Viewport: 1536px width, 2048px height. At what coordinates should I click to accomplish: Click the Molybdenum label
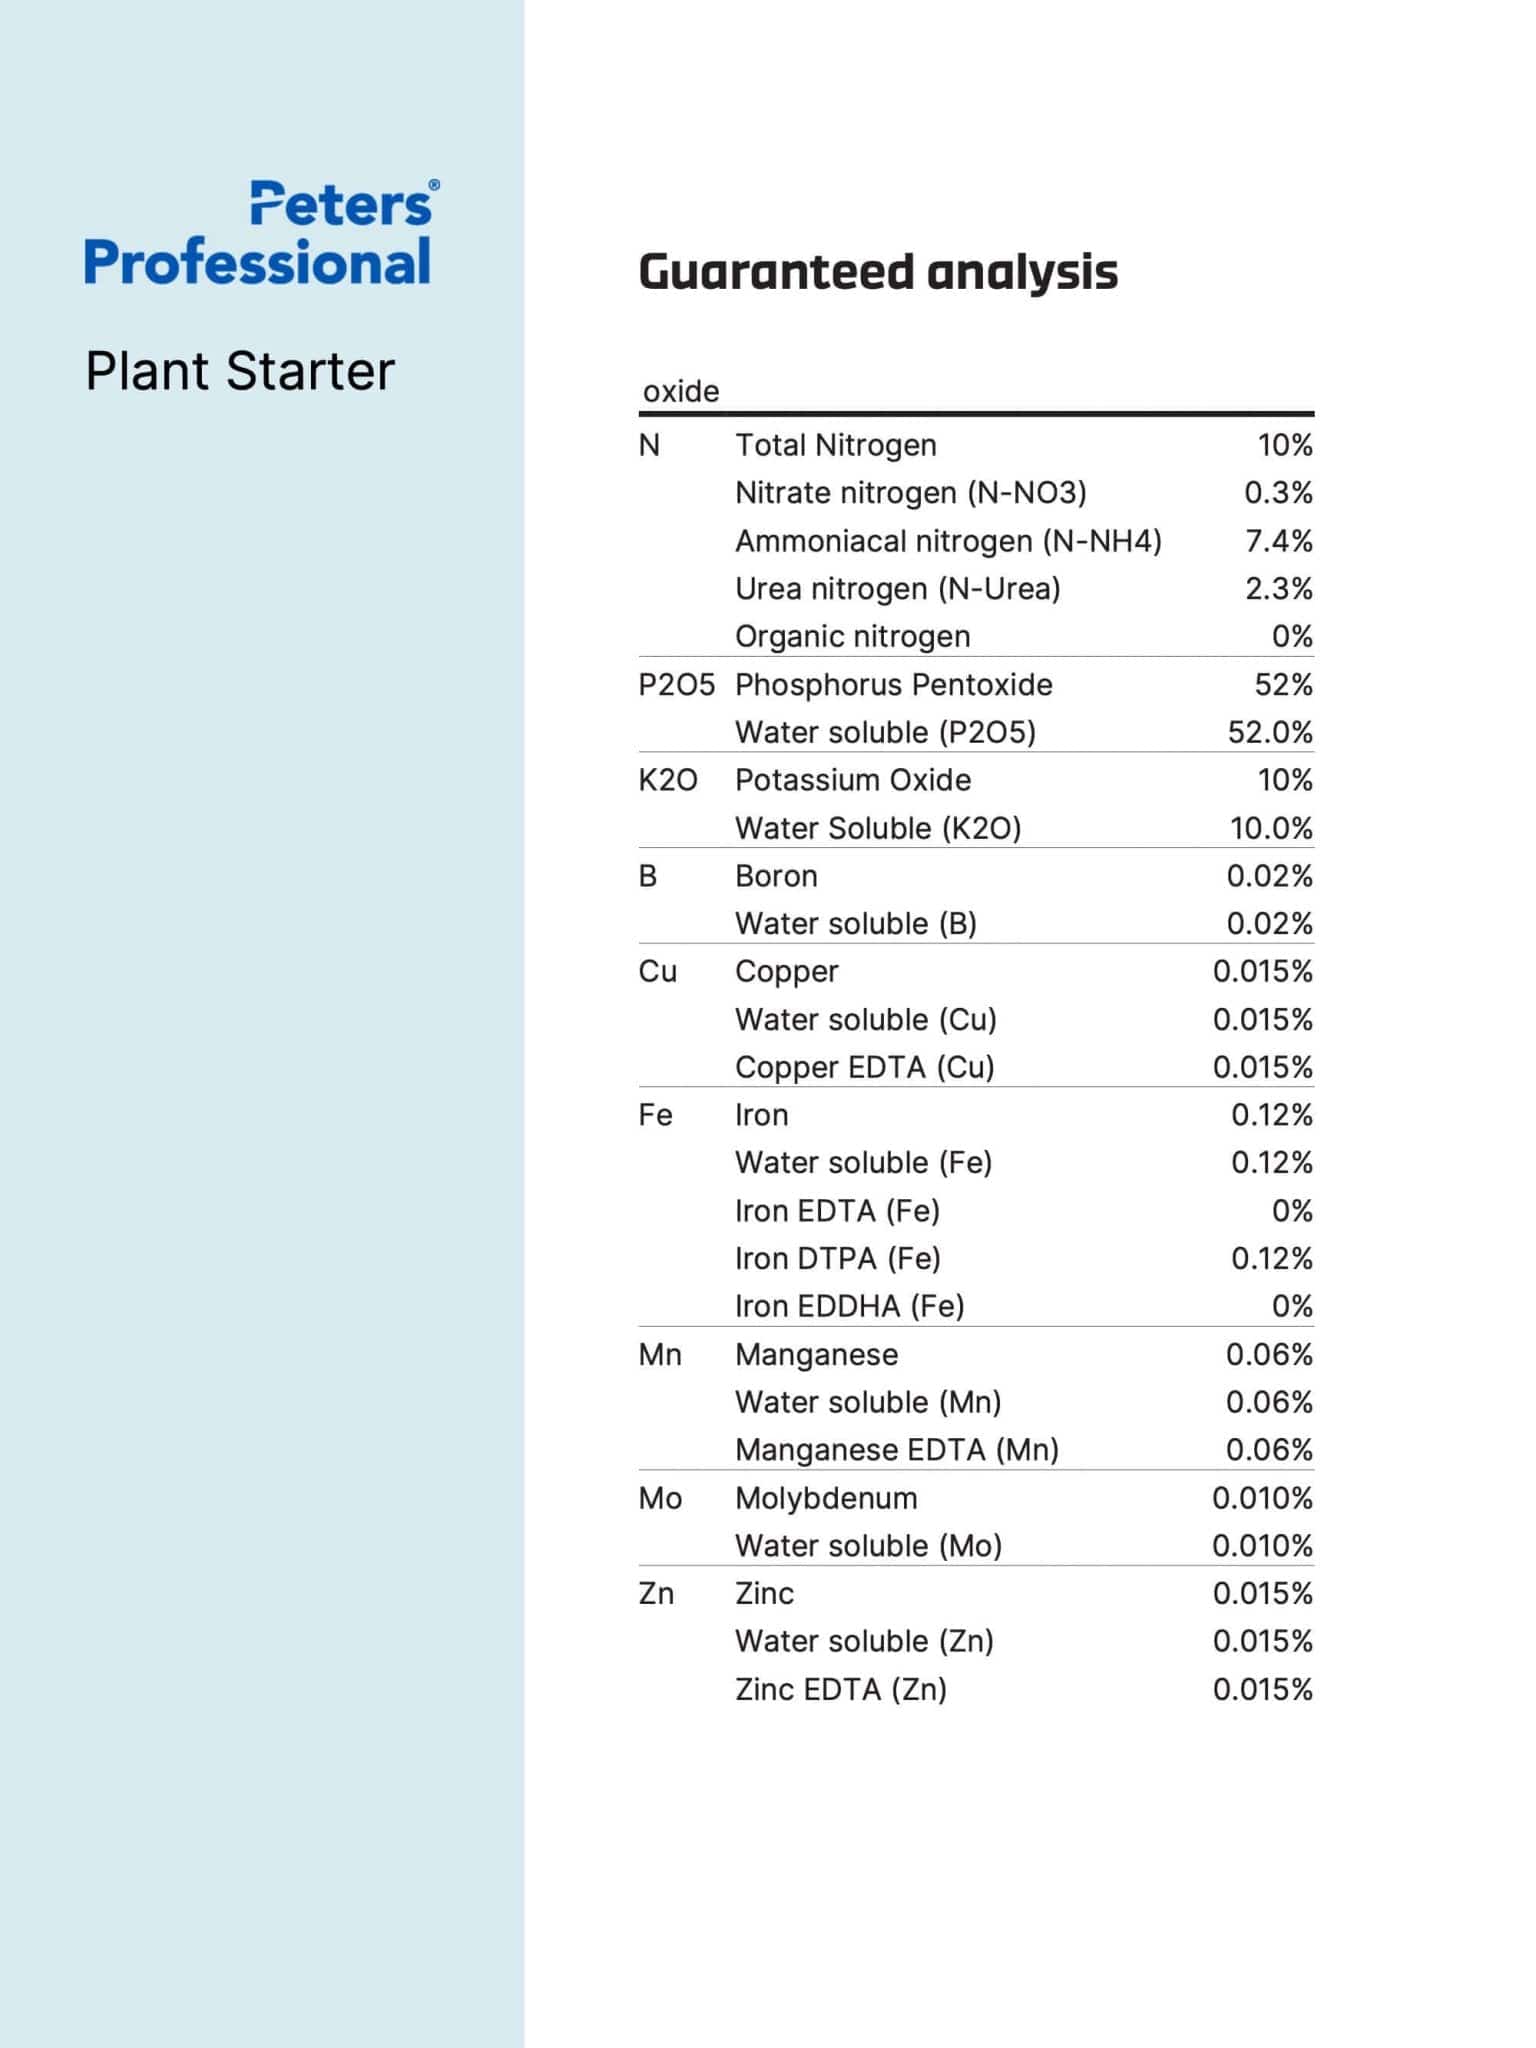[826, 1498]
